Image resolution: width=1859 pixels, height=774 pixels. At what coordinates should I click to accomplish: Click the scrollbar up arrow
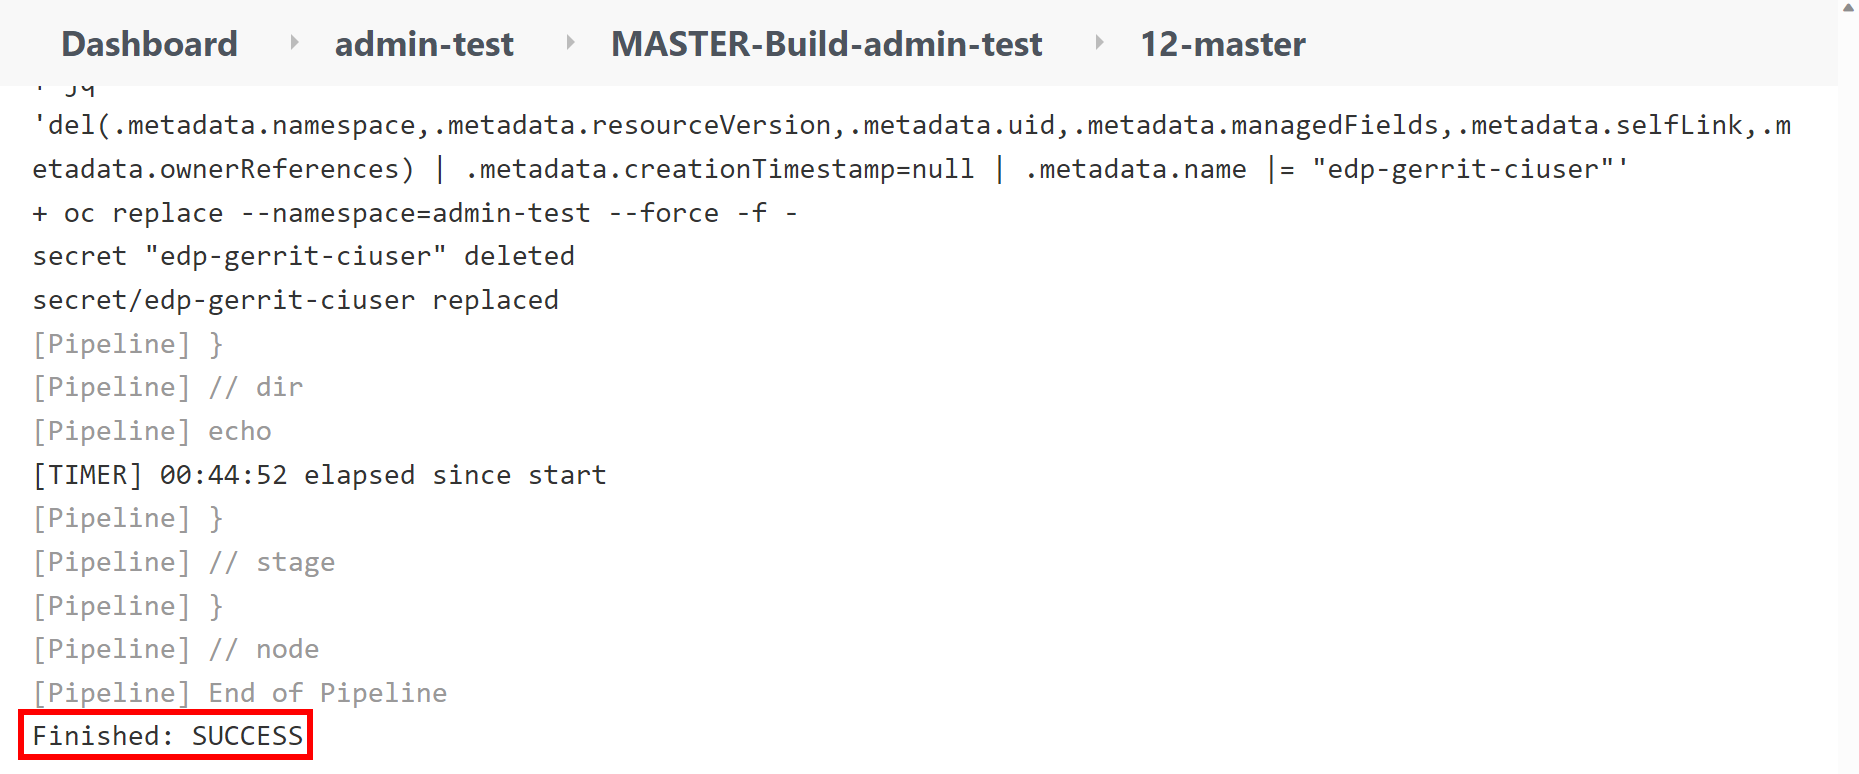tap(1848, 7)
